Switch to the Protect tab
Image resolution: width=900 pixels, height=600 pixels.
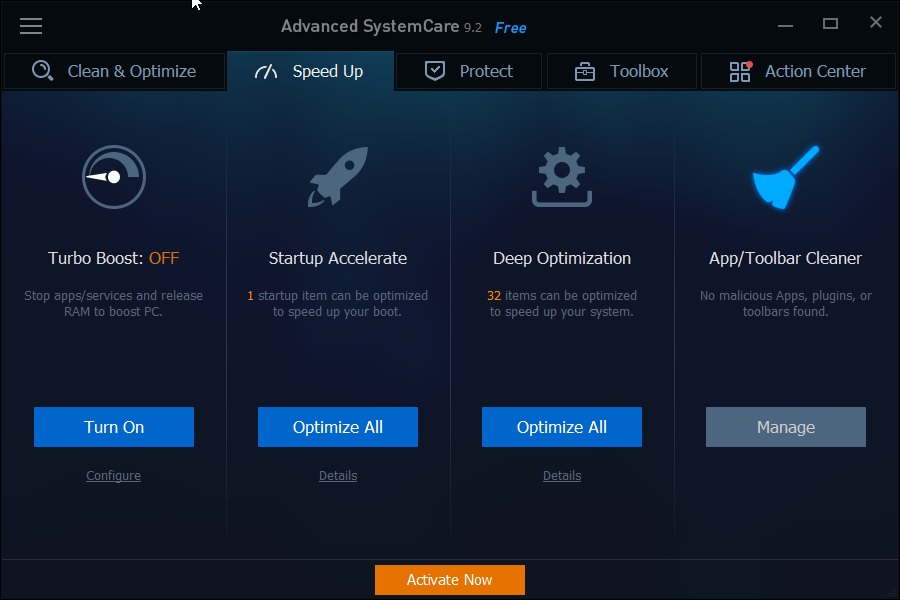[468, 71]
